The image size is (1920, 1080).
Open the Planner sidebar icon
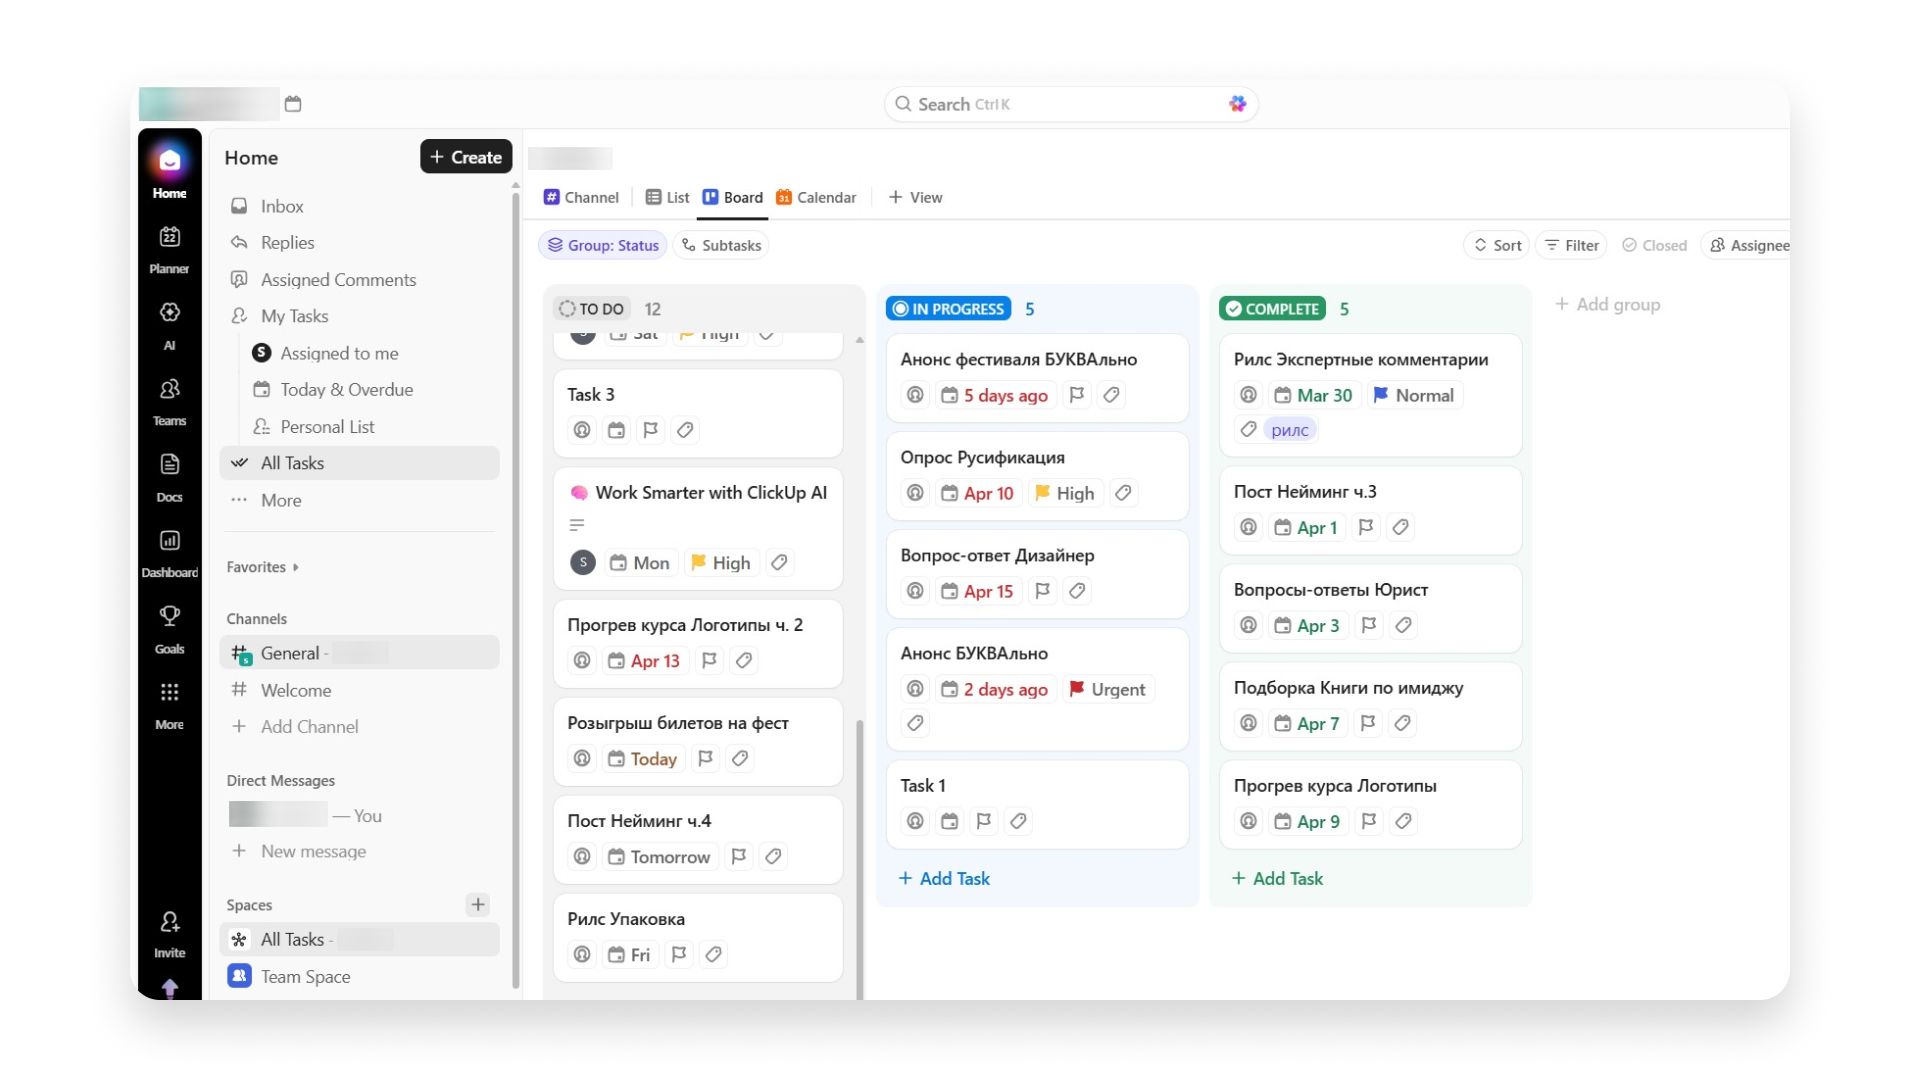[169, 237]
